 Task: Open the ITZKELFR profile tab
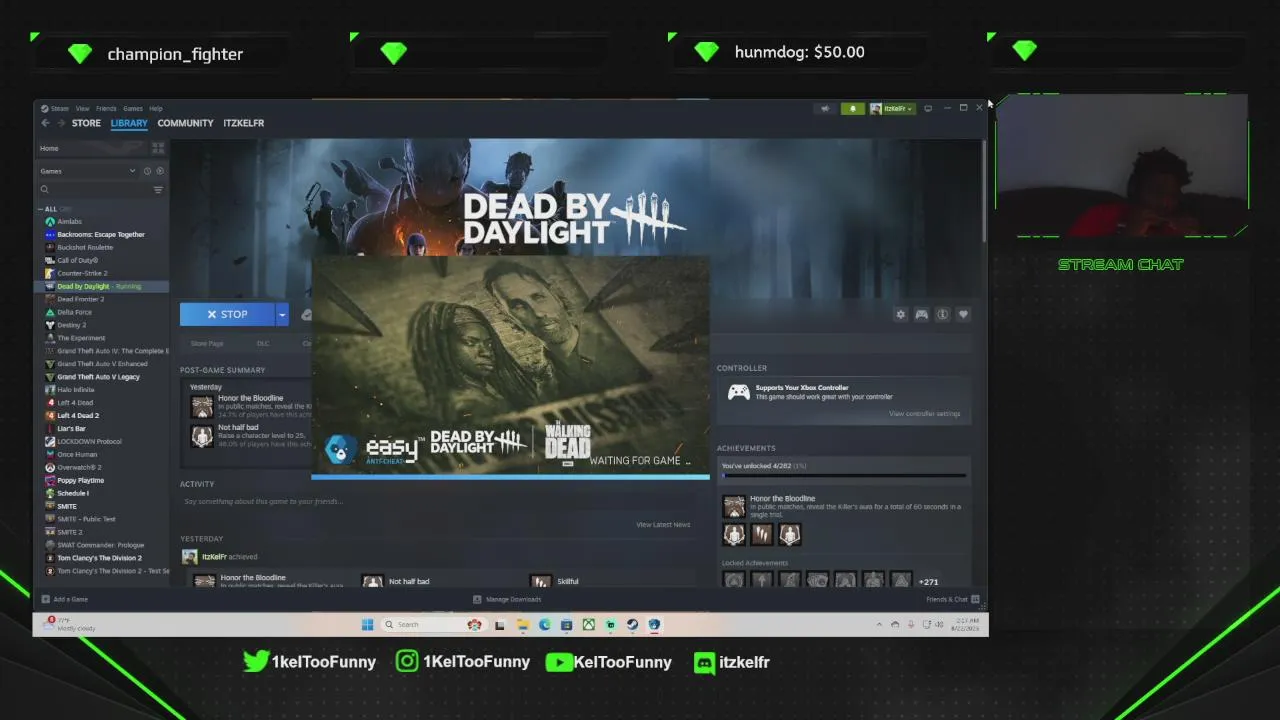243,123
